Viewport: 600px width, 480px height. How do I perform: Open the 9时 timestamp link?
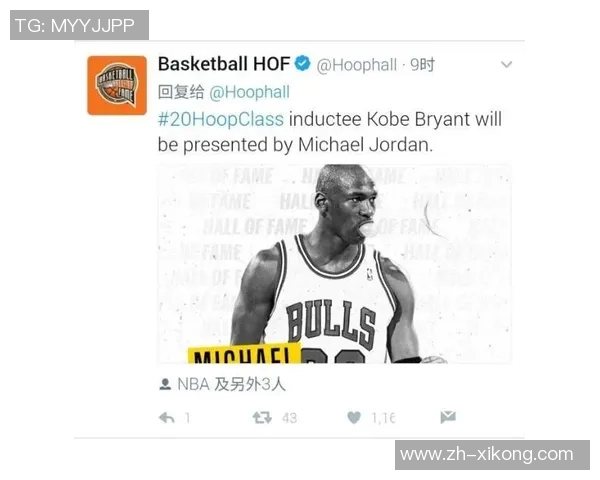tap(422, 65)
